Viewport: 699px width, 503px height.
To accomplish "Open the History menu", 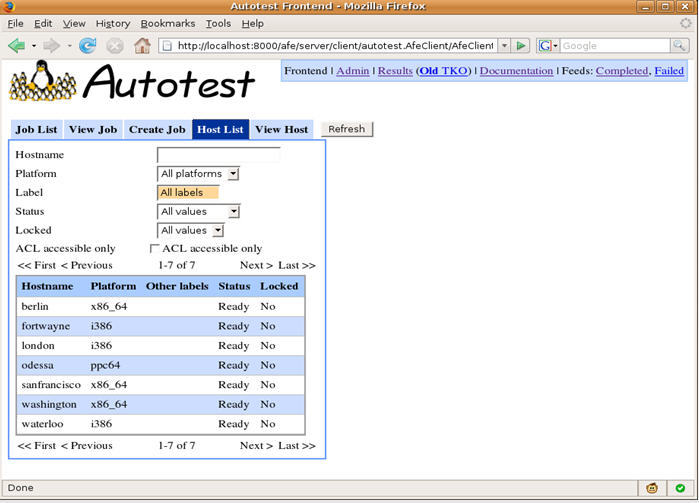I will 113,24.
